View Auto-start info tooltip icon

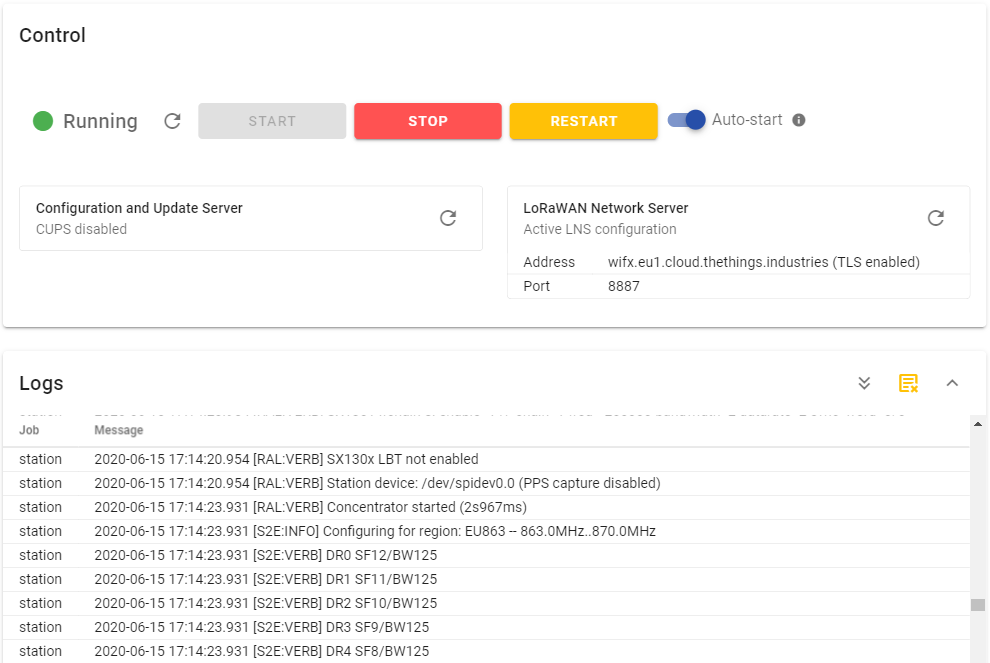coord(798,119)
